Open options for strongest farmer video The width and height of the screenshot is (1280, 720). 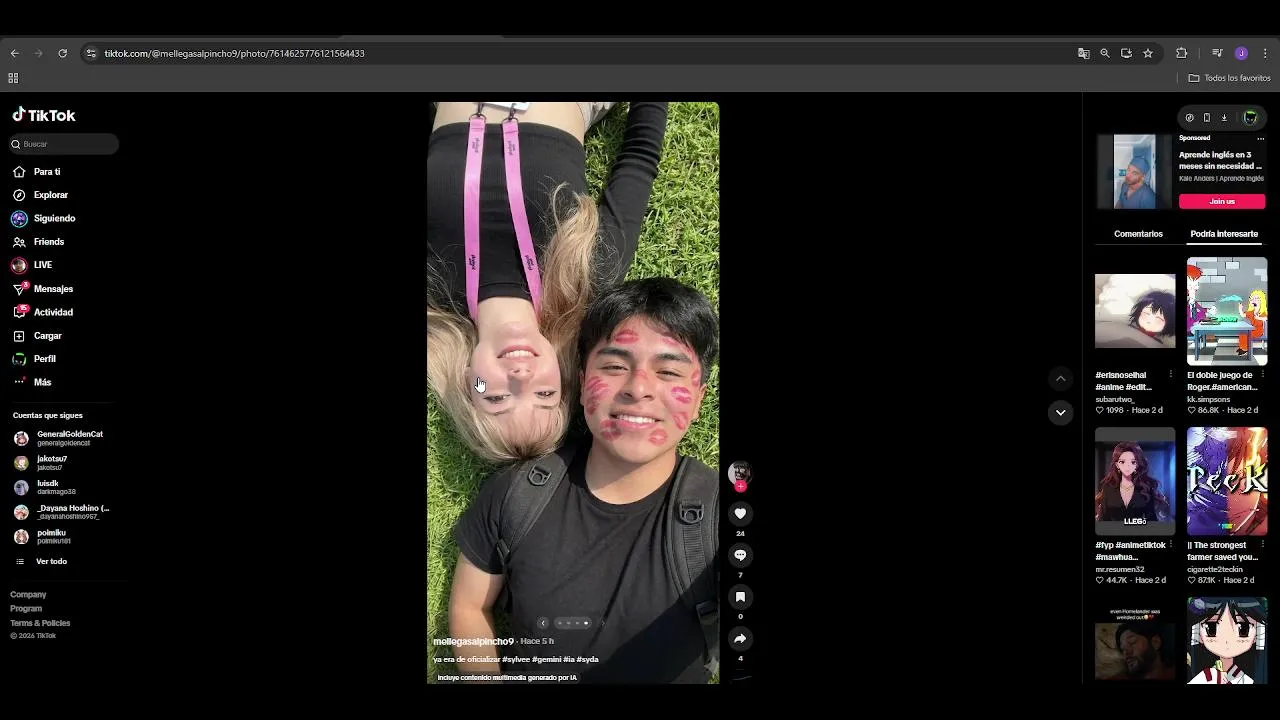pyautogui.click(x=1262, y=545)
